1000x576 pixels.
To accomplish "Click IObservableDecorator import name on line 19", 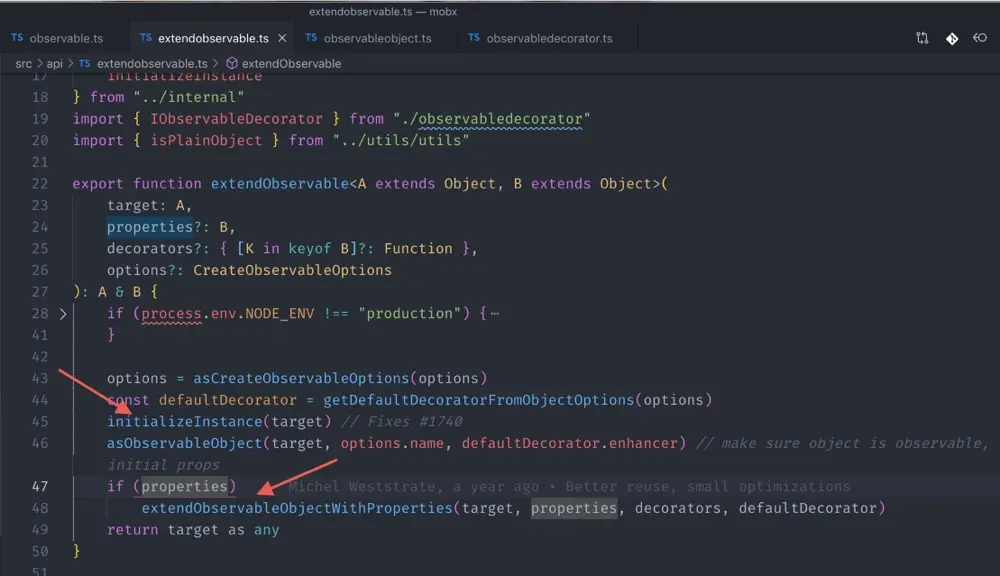I will (x=237, y=119).
